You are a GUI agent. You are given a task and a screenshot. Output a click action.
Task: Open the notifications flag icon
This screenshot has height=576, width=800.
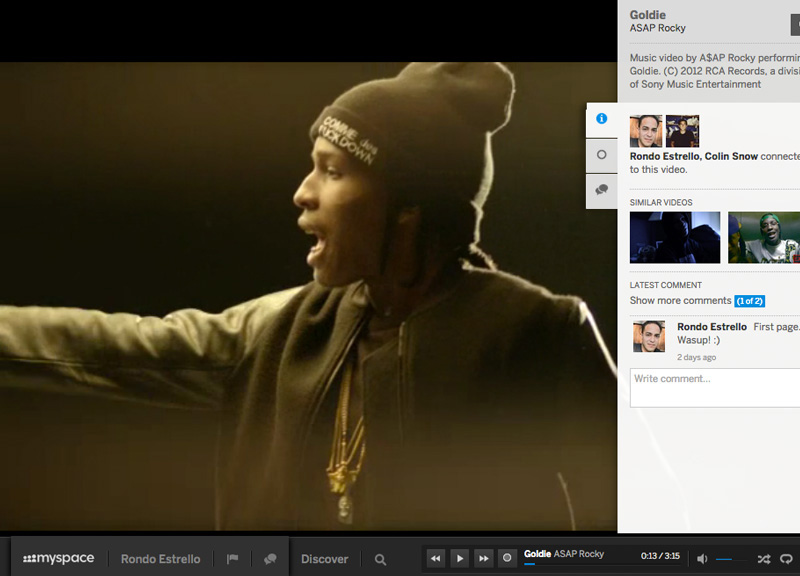[233, 559]
